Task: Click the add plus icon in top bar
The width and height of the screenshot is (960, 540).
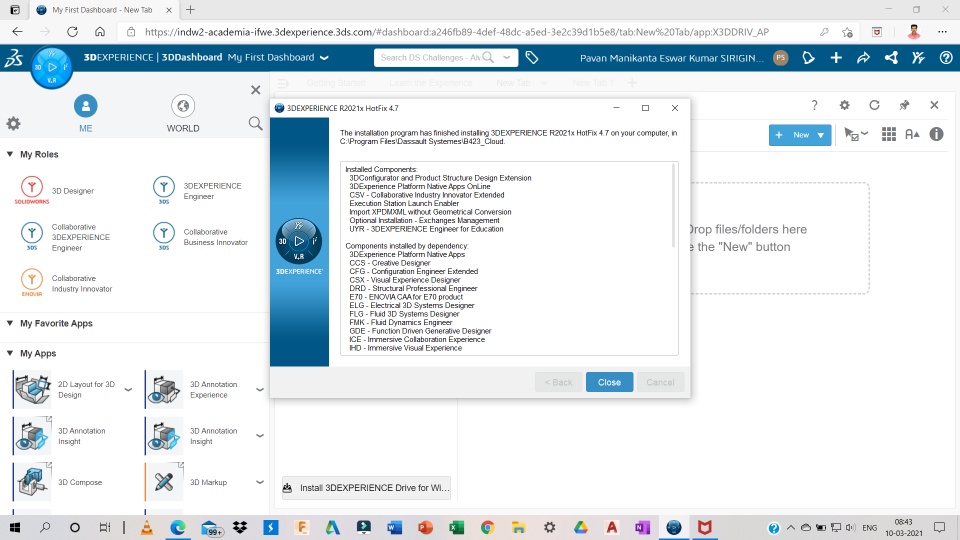Action: tap(836, 58)
